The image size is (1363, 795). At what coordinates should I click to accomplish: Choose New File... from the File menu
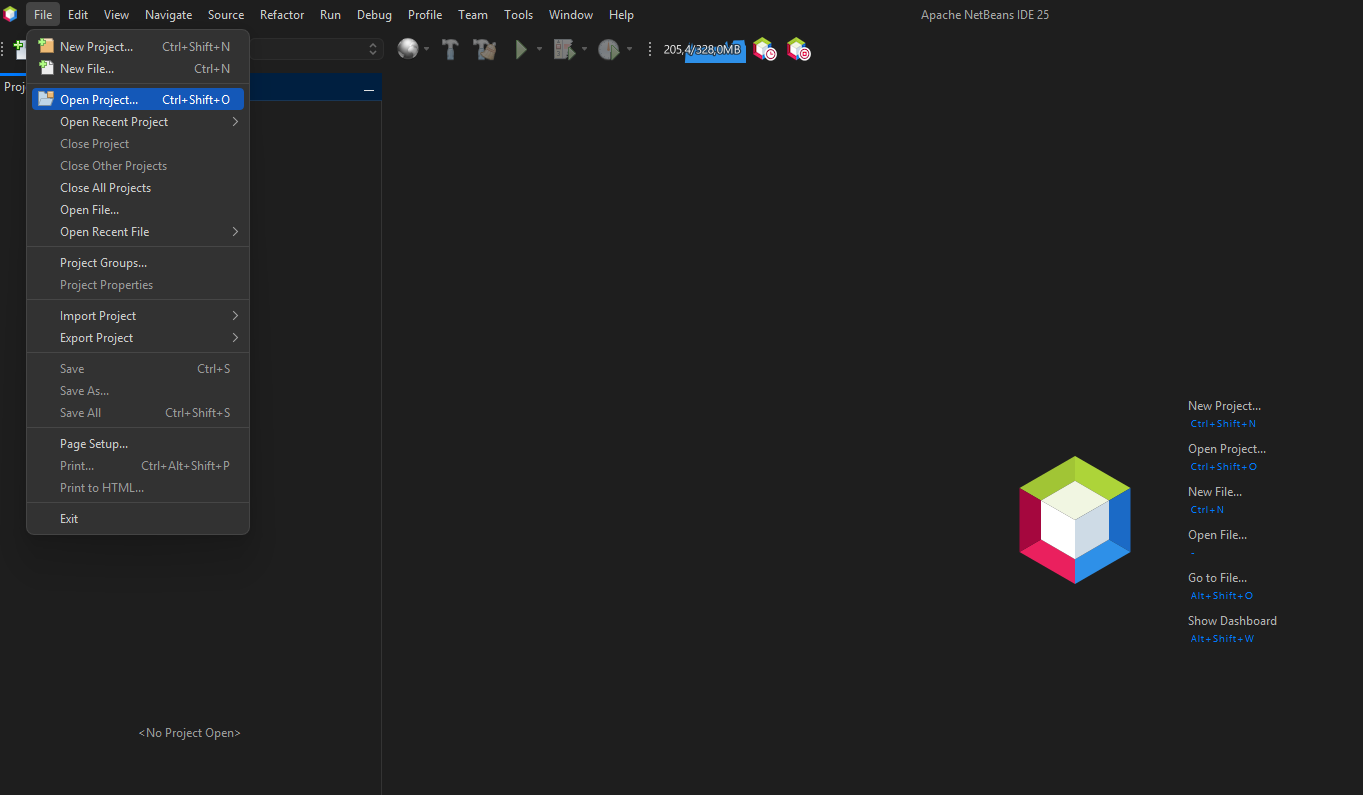[138, 69]
